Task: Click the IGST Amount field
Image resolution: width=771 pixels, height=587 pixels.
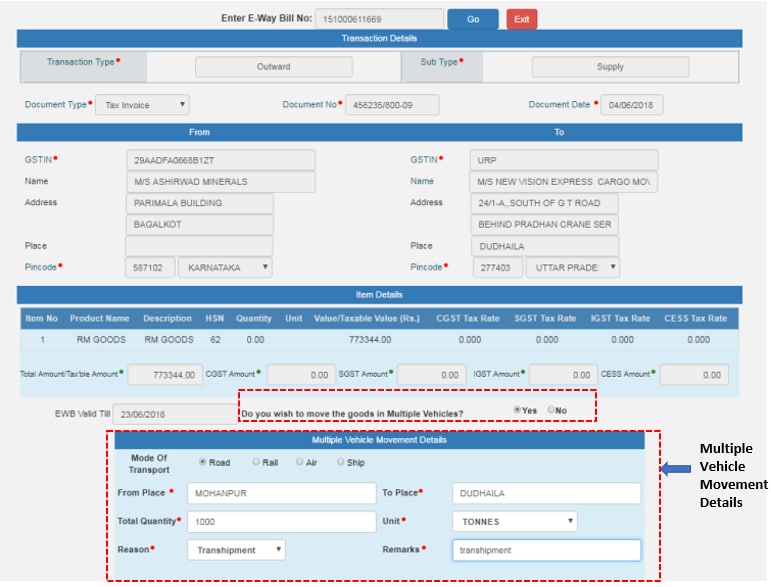Action: pos(563,375)
